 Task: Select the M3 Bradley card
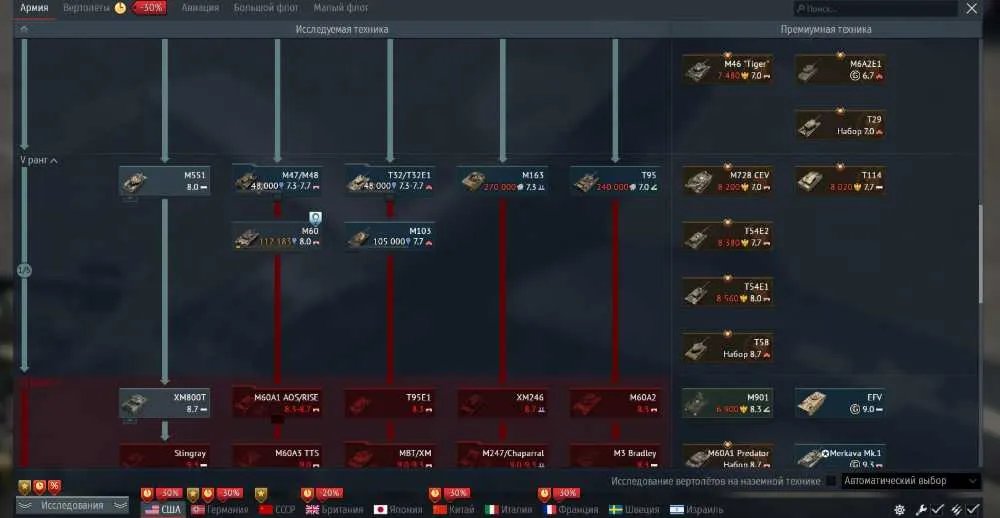[x=615, y=456]
